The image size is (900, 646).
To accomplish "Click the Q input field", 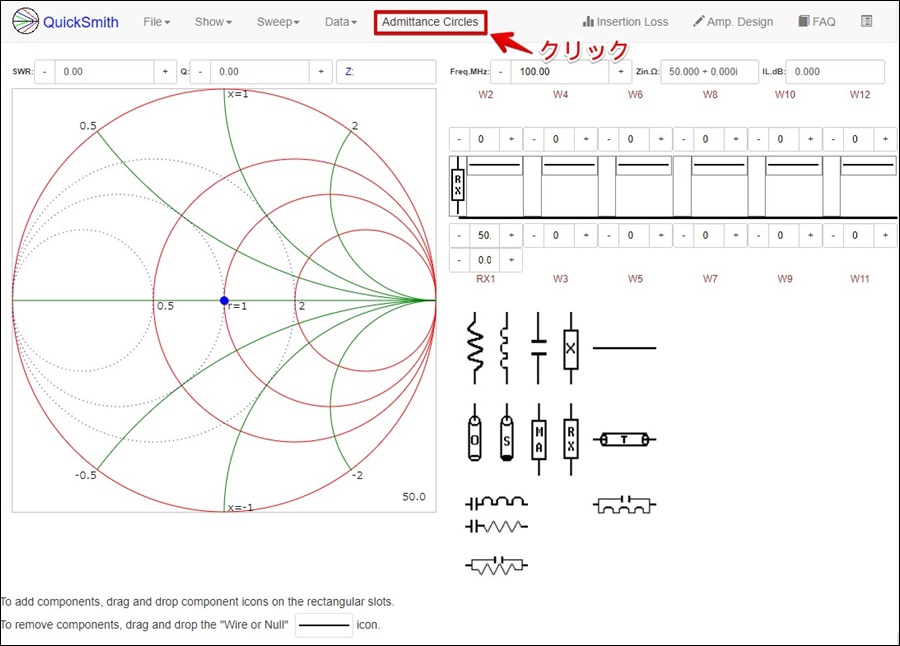I will pyautogui.click(x=260, y=72).
